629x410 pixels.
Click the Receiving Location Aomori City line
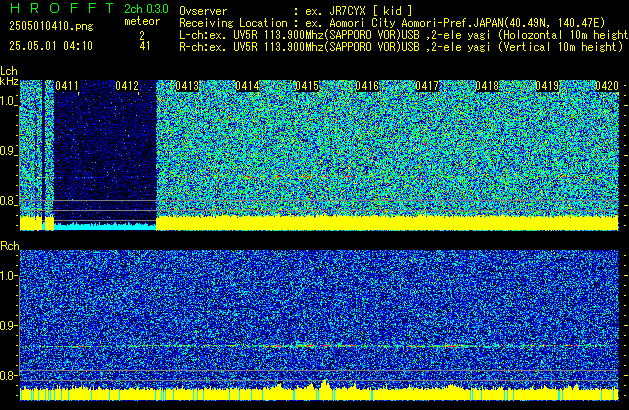click(x=392, y=23)
